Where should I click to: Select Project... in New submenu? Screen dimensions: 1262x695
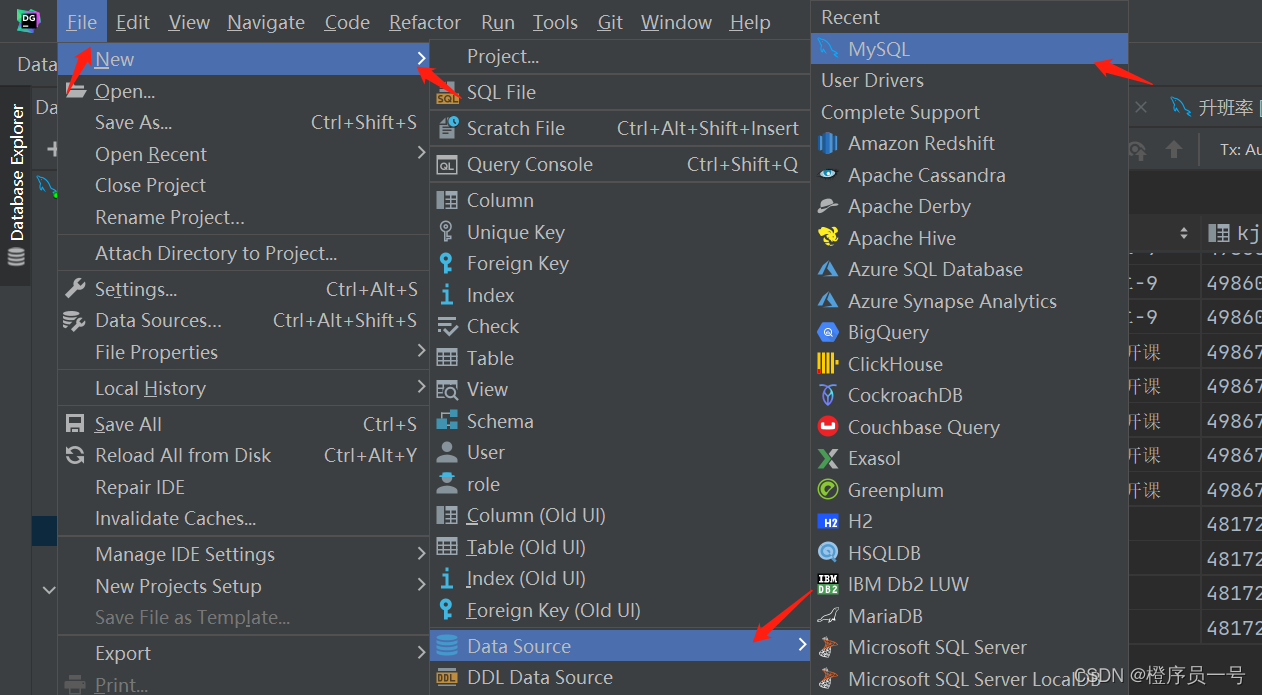click(x=620, y=56)
